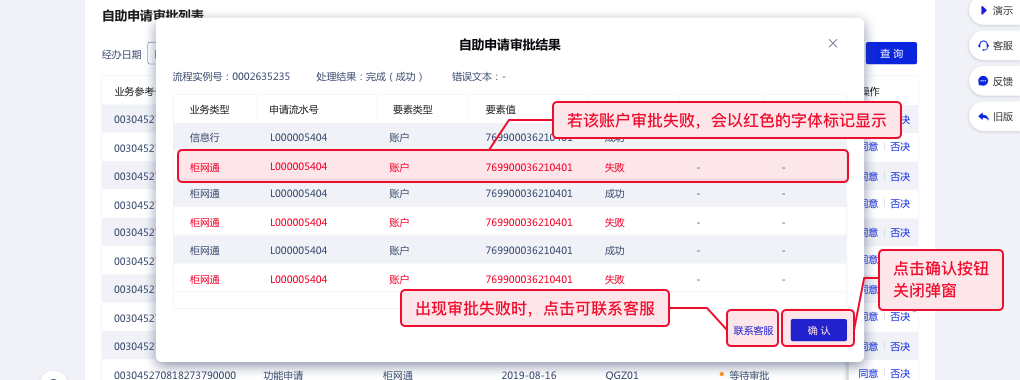Click reference number 0030452708182737900000 in the list

point(175,375)
